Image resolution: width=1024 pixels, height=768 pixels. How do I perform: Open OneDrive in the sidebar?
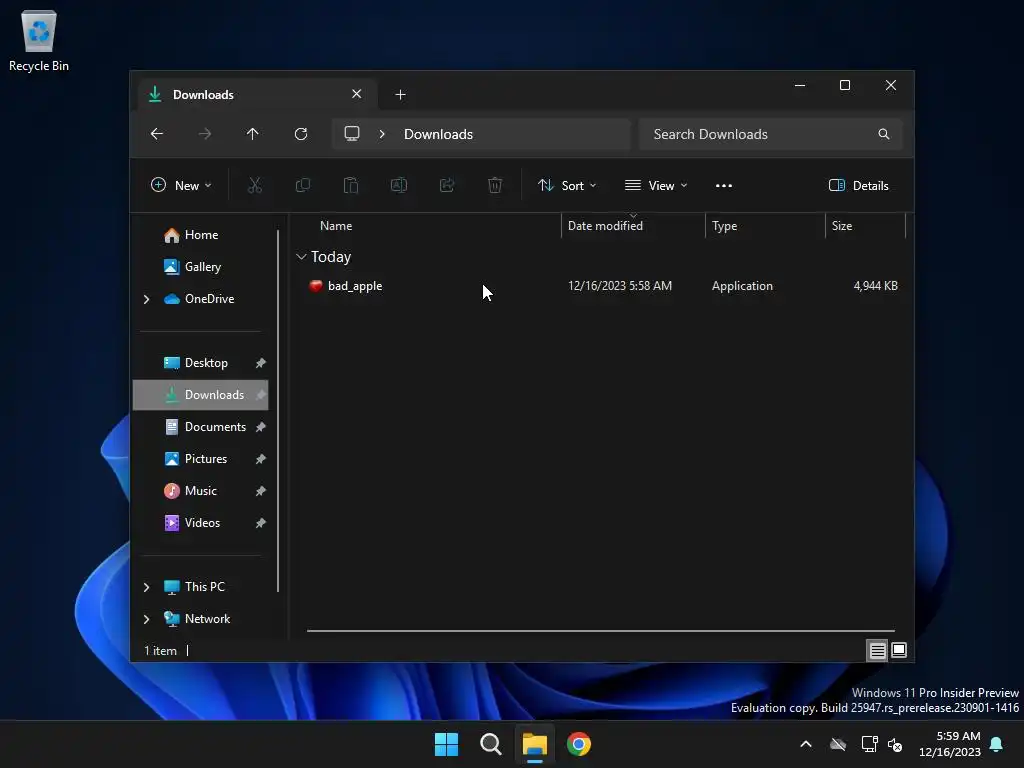tap(209, 299)
